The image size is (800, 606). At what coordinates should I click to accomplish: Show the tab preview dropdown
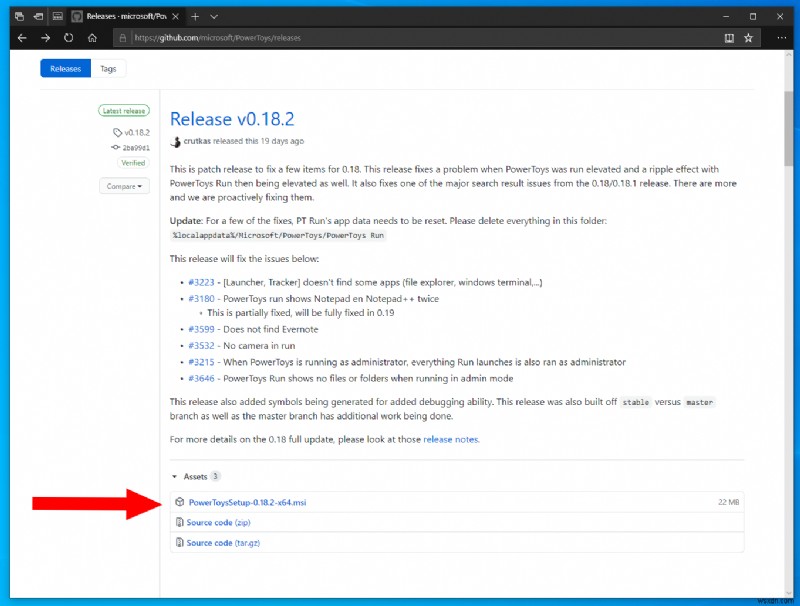pyautogui.click(x=214, y=16)
